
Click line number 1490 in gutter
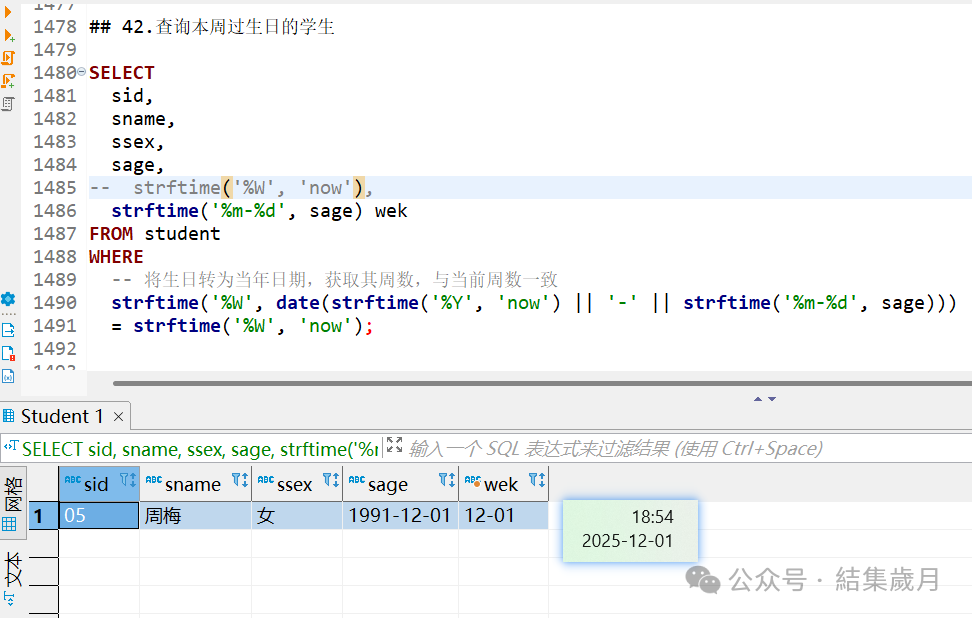tap(55, 302)
